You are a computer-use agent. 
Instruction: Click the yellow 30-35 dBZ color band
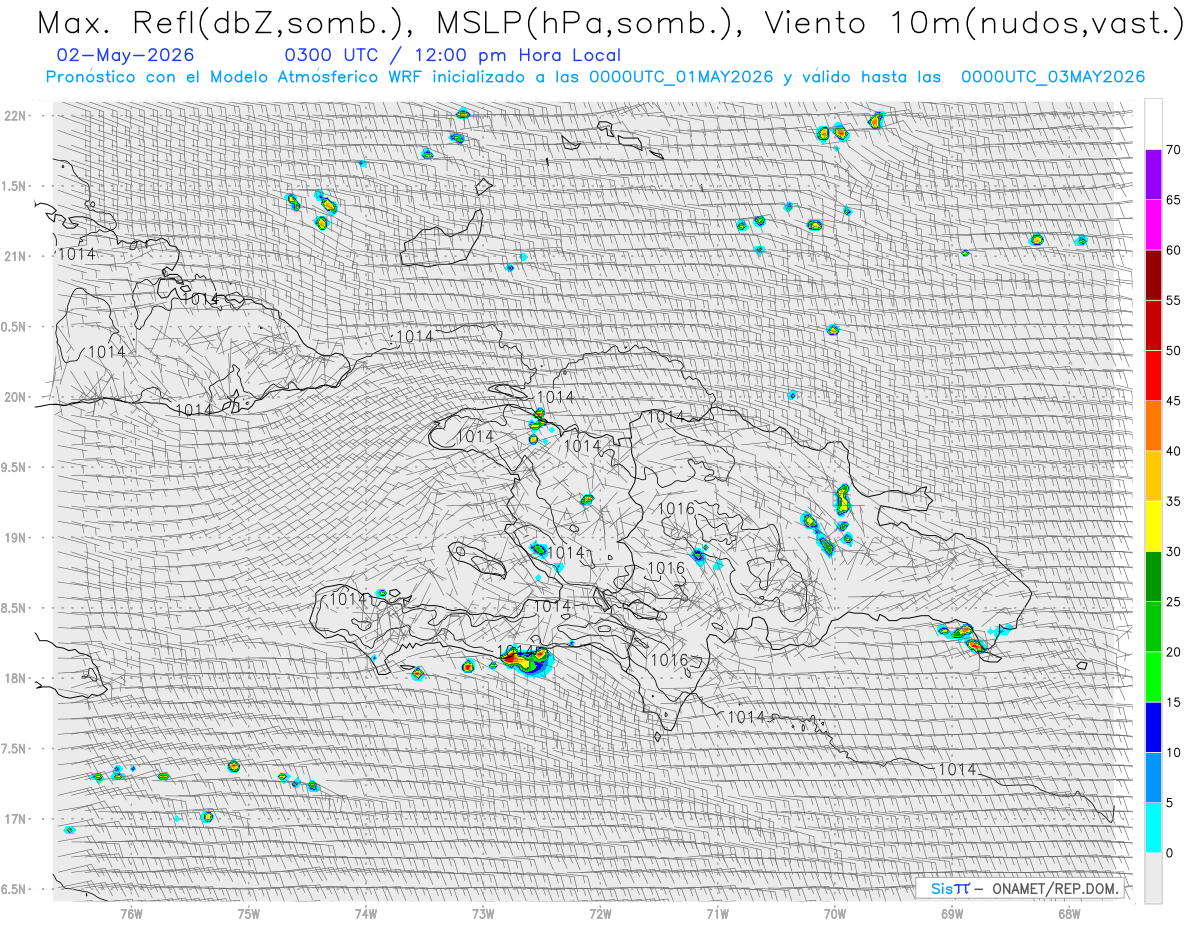[x=1153, y=526]
